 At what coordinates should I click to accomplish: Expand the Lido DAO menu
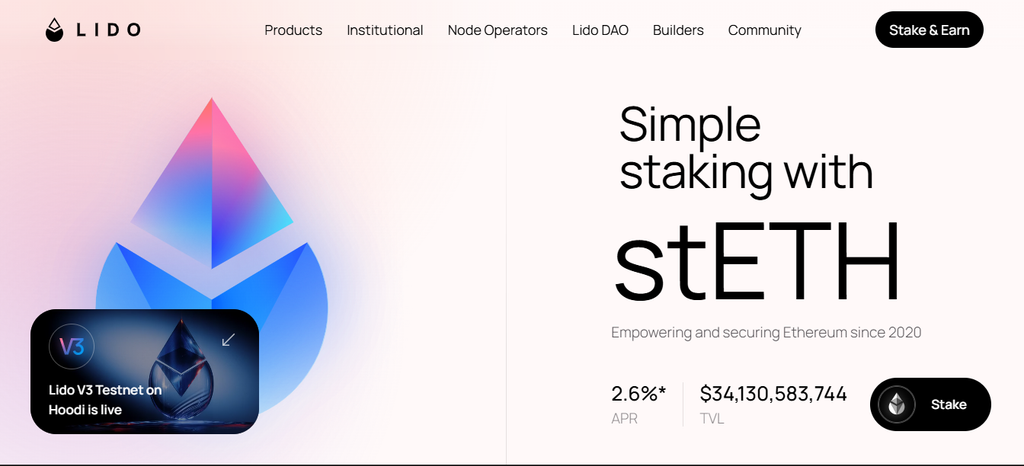click(600, 30)
